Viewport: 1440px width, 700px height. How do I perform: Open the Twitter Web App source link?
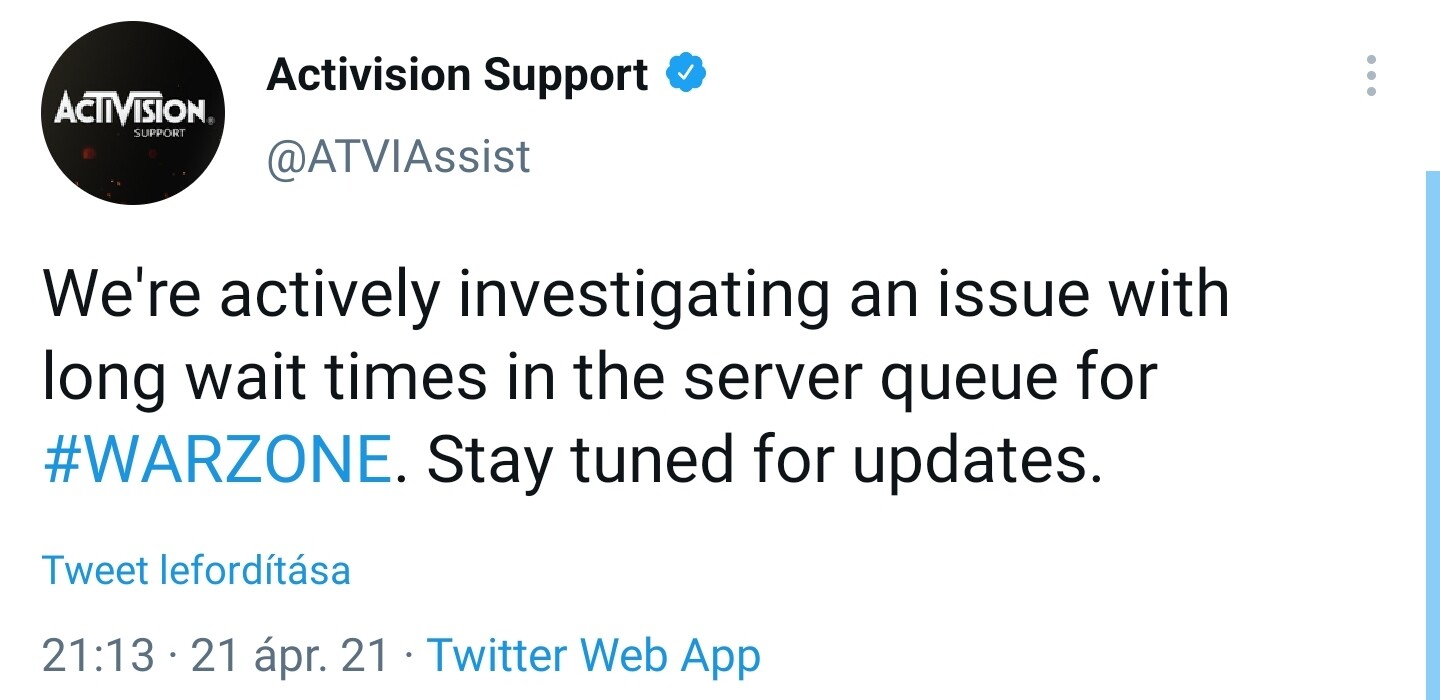[x=594, y=657]
